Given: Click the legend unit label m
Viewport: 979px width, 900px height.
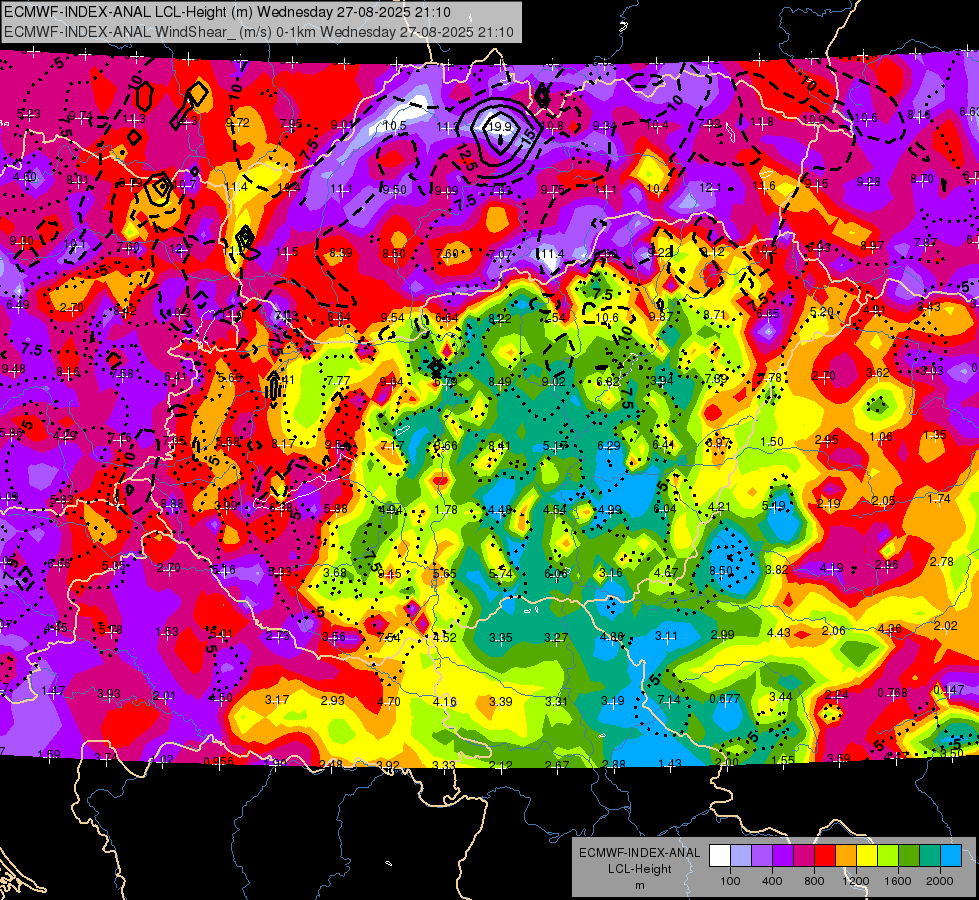Looking at the screenshot, I should (639, 885).
